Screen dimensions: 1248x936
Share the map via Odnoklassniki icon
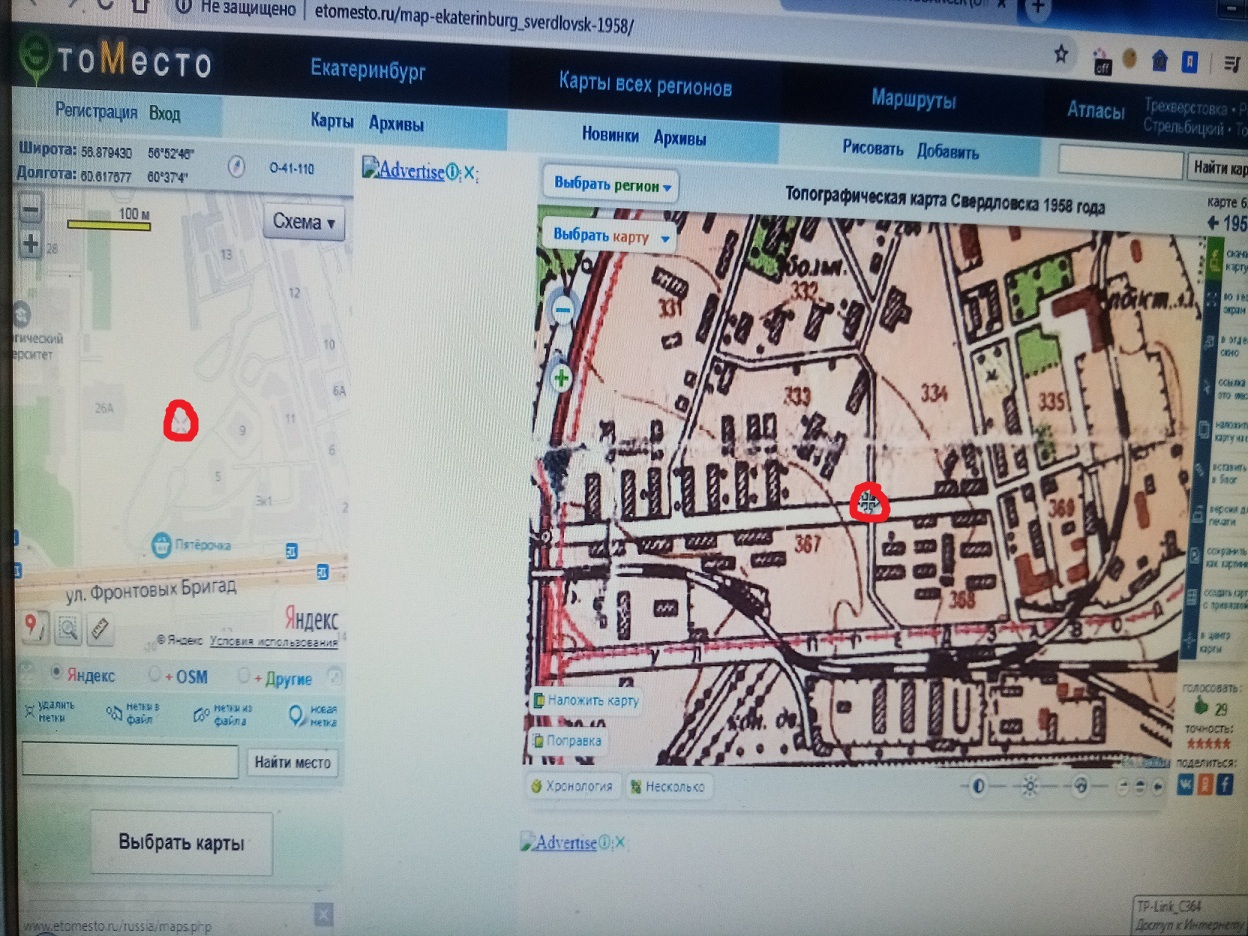[x=1206, y=786]
